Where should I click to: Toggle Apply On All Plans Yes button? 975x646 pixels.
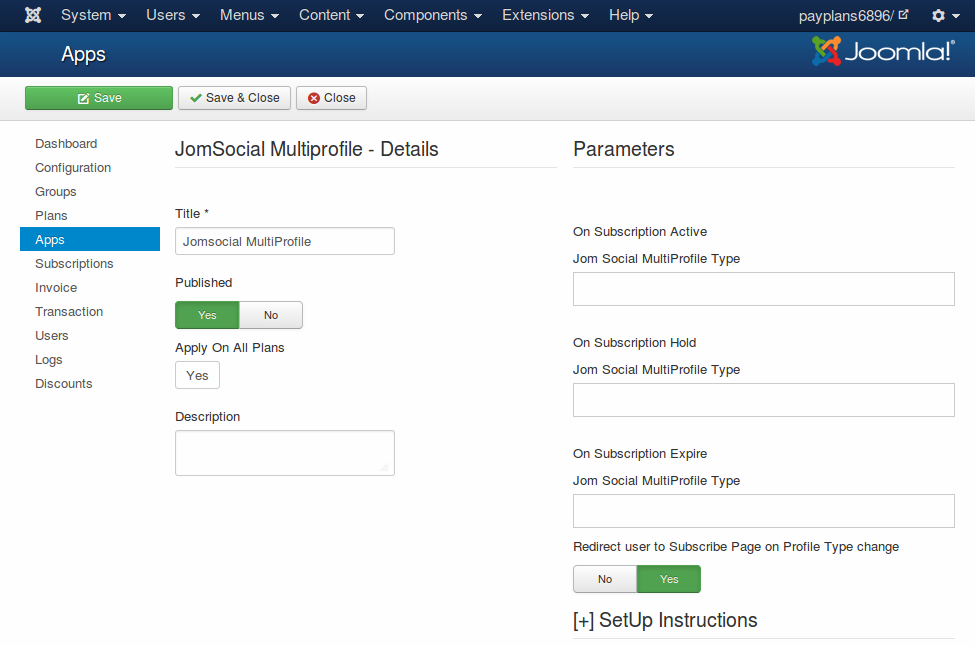click(x=197, y=376)
